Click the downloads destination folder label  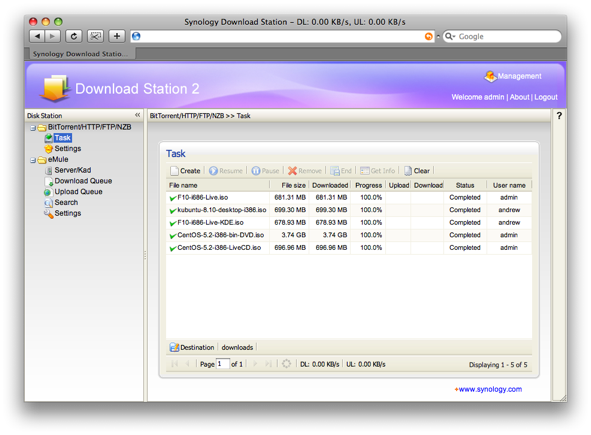pyautogui.click(x=237, y=347)
